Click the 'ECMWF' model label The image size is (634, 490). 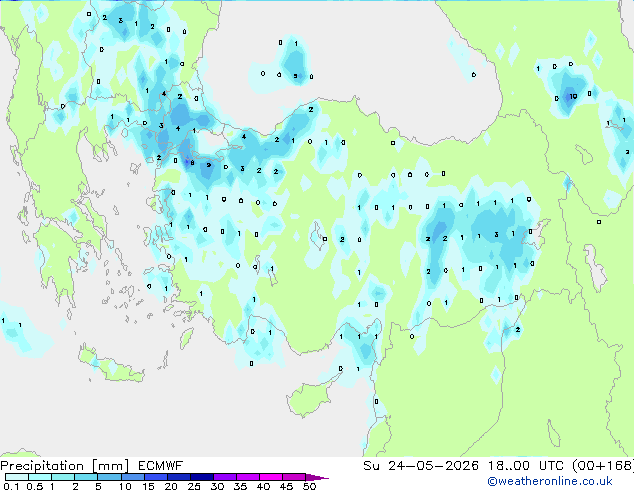[x=161, y=466]
